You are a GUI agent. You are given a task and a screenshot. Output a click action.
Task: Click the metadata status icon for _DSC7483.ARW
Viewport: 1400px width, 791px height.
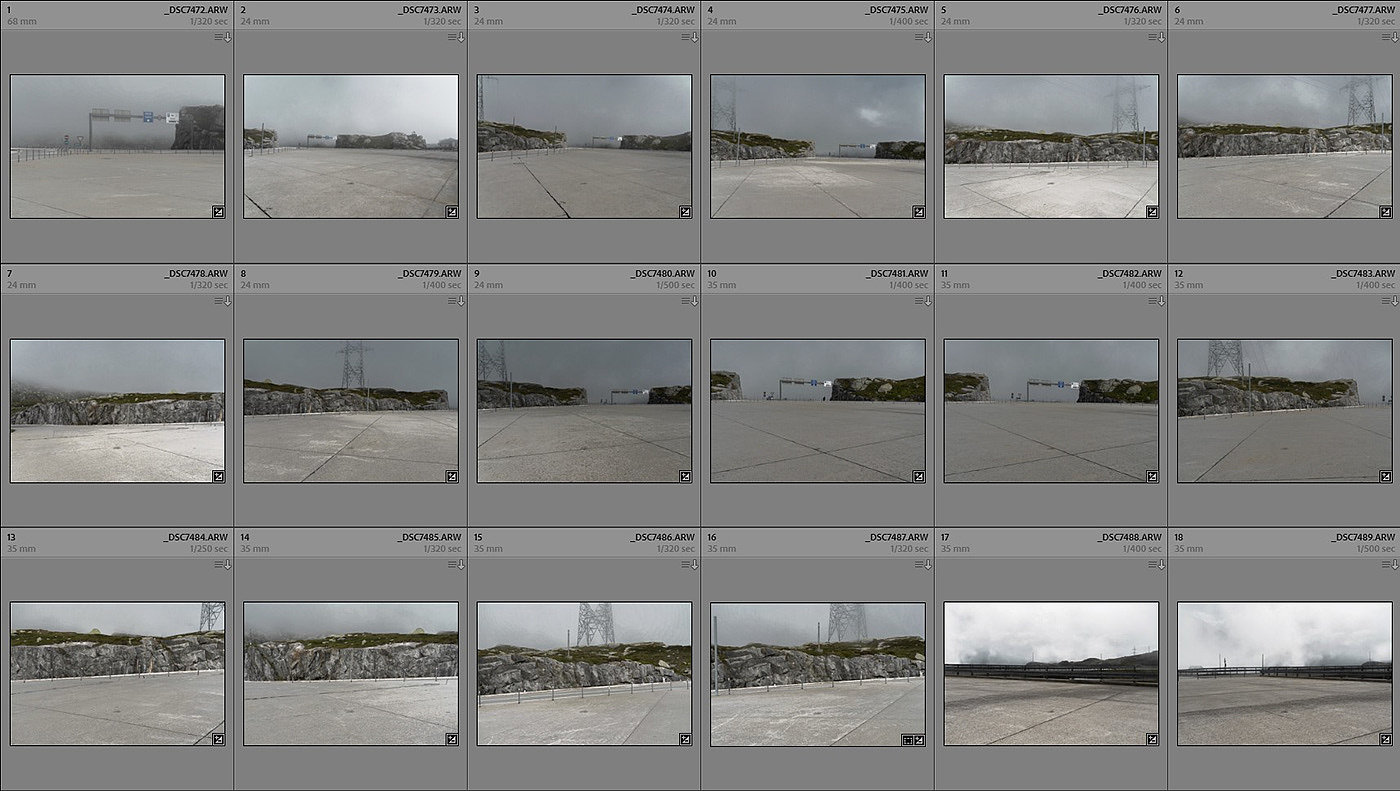coord(1391,301)
